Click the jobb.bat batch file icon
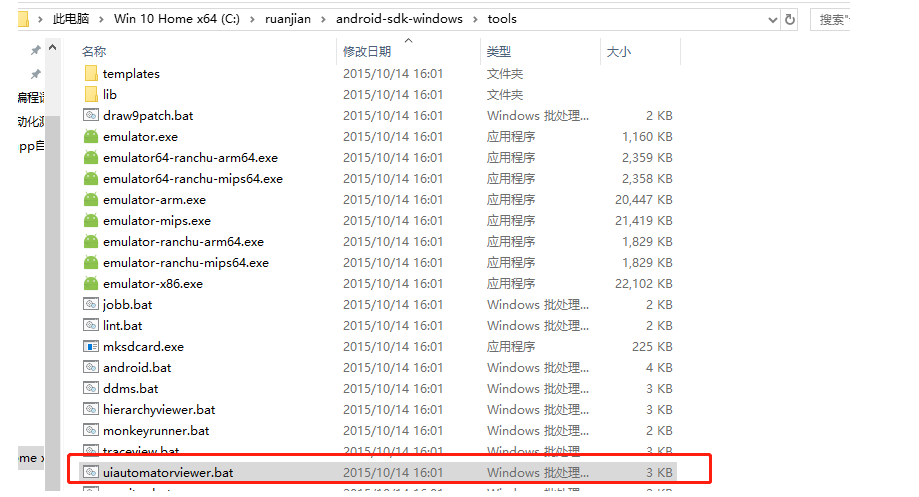The height and width of the screenshot is (497, 919). 91,304
